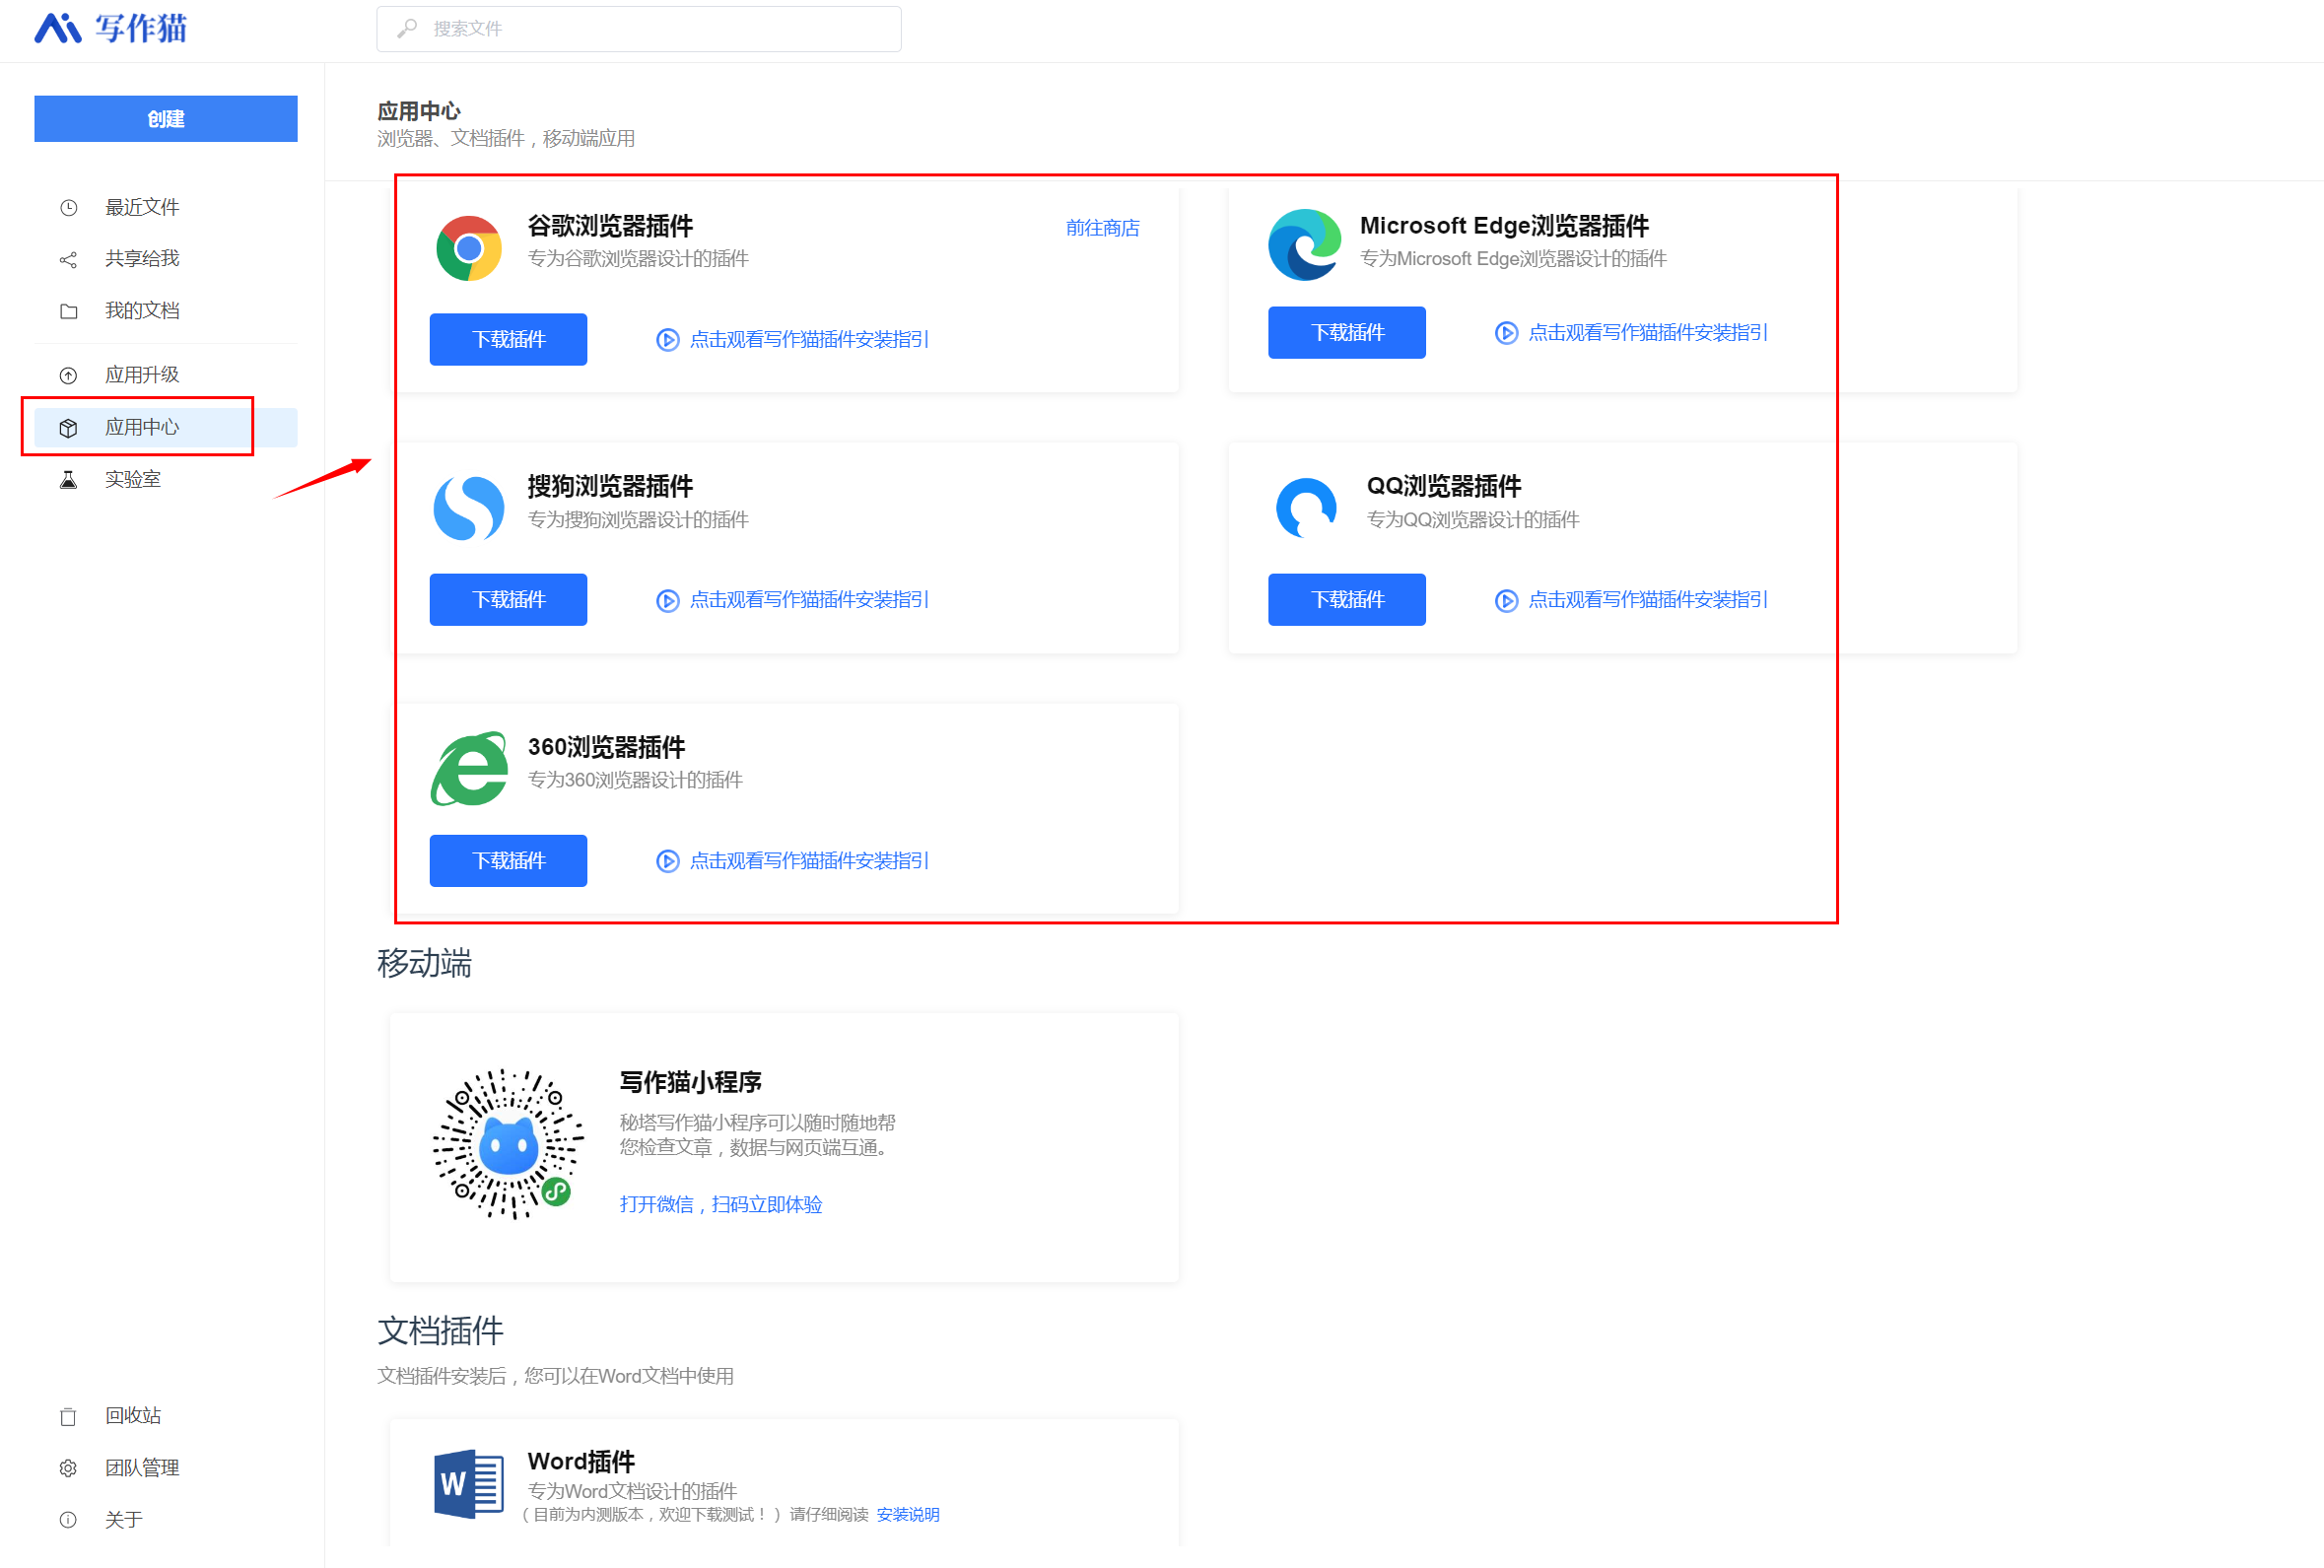Download the 360浏览器插件

click(508, 860)
